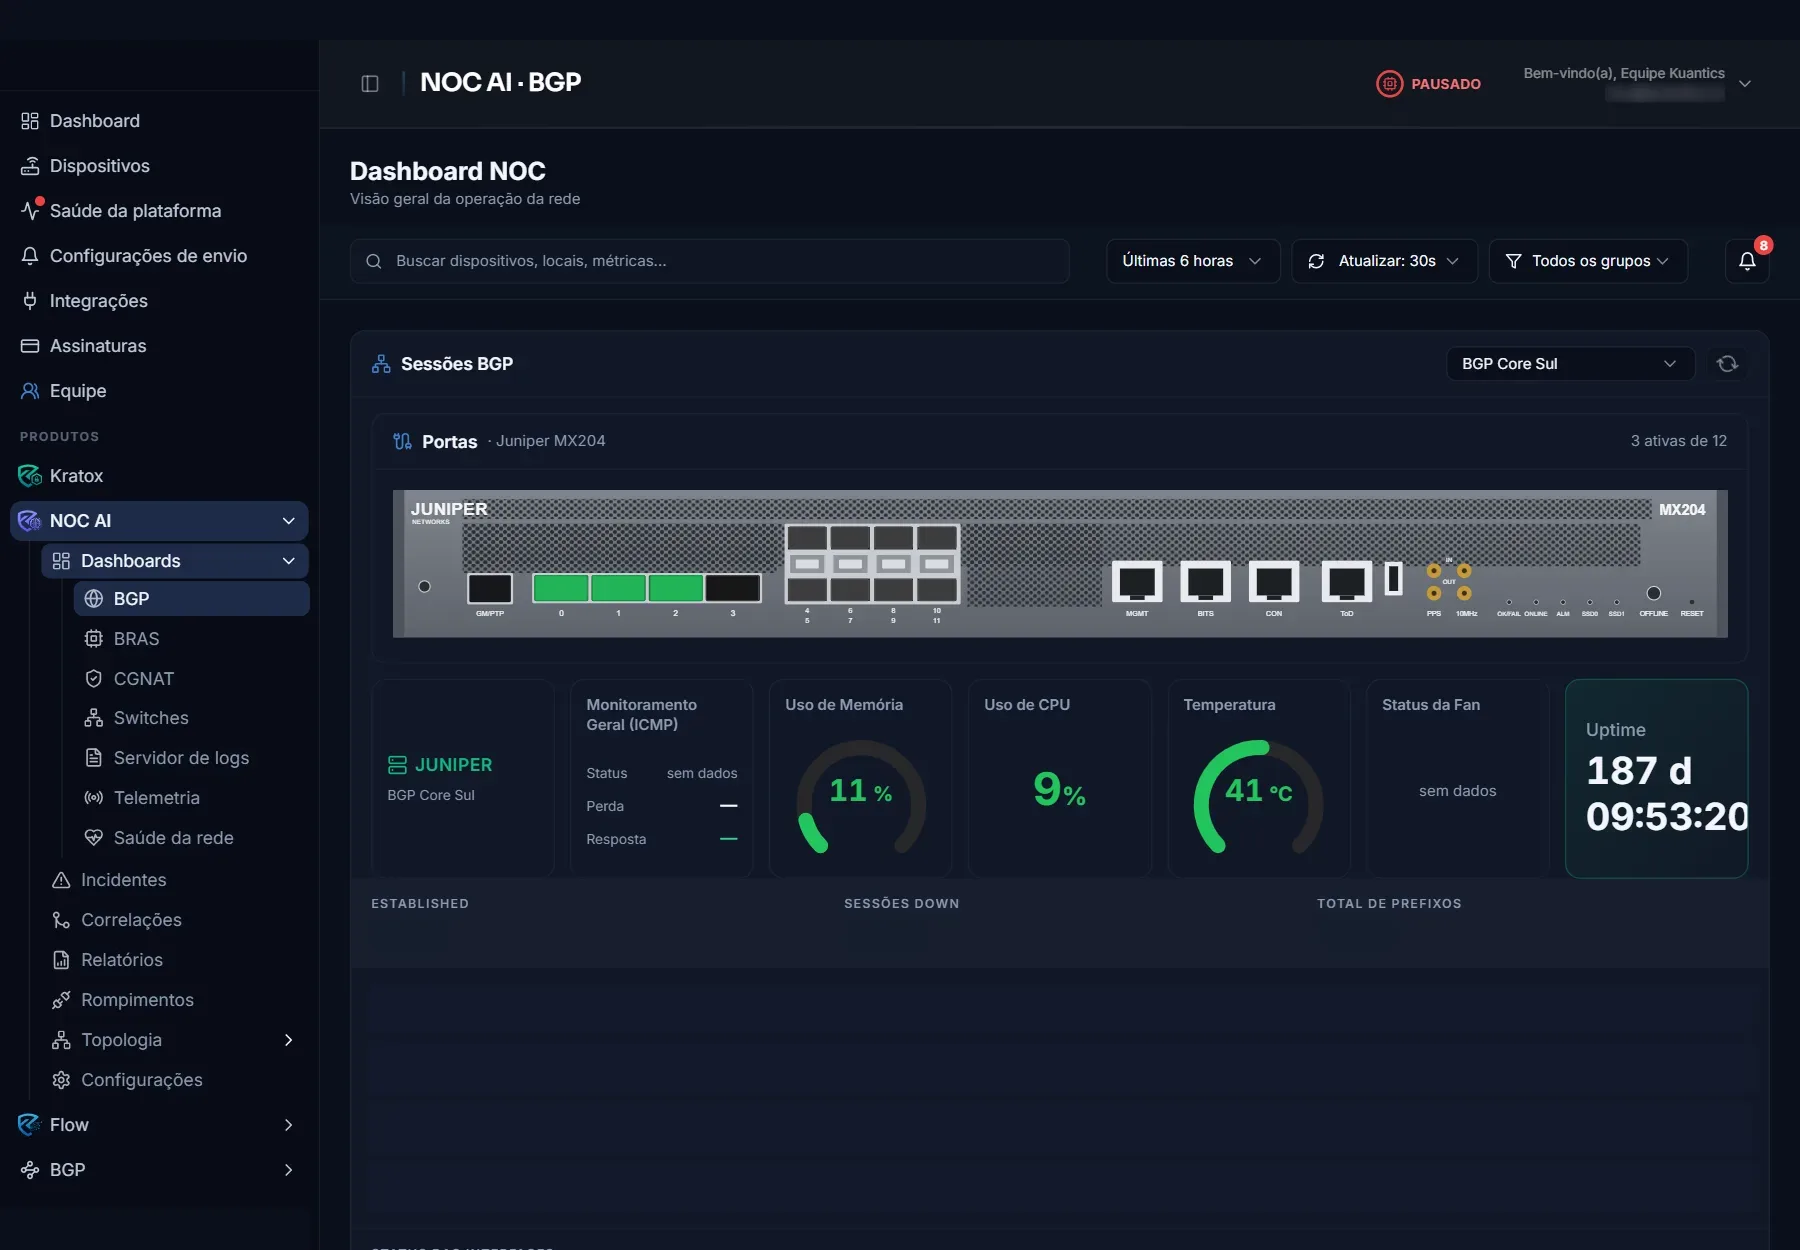Open the Atualizar: 30s refresh dropdown
Viewport: 1800px width, 1250px height.
(x=1385, y=261)
